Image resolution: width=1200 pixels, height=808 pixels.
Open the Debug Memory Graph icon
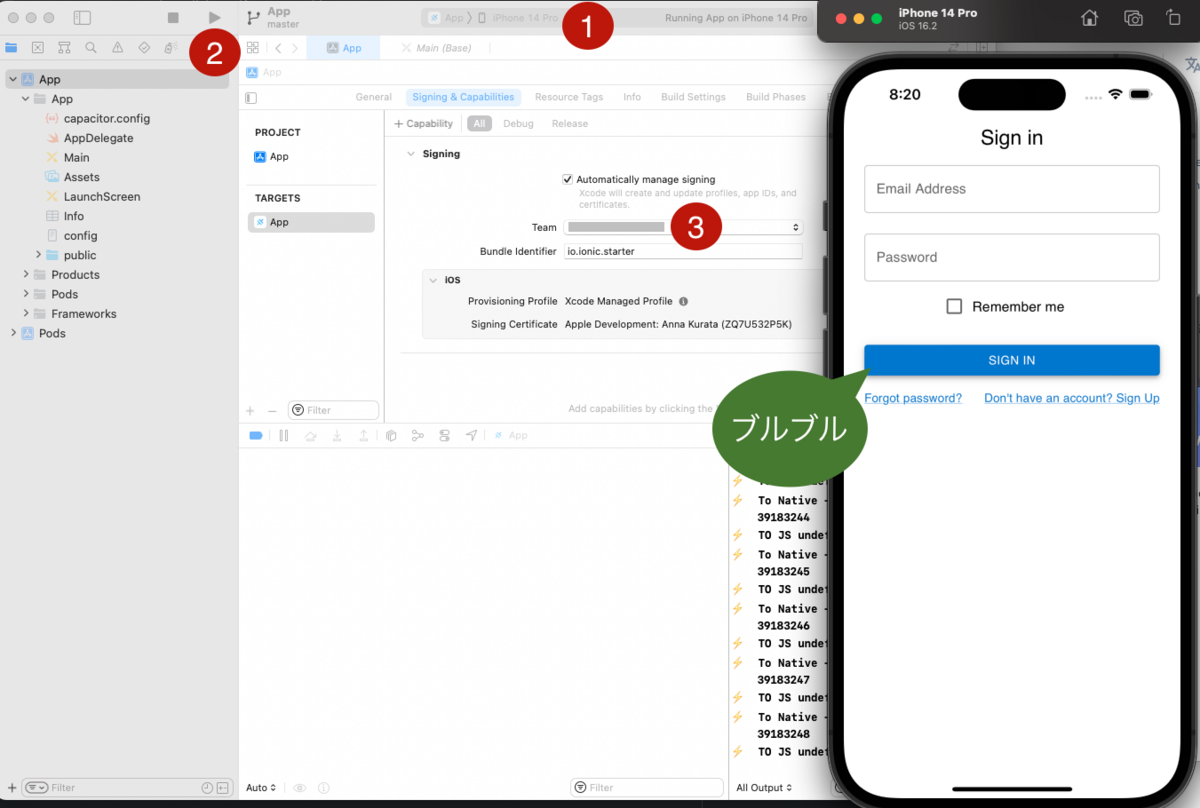coord(417,435)
